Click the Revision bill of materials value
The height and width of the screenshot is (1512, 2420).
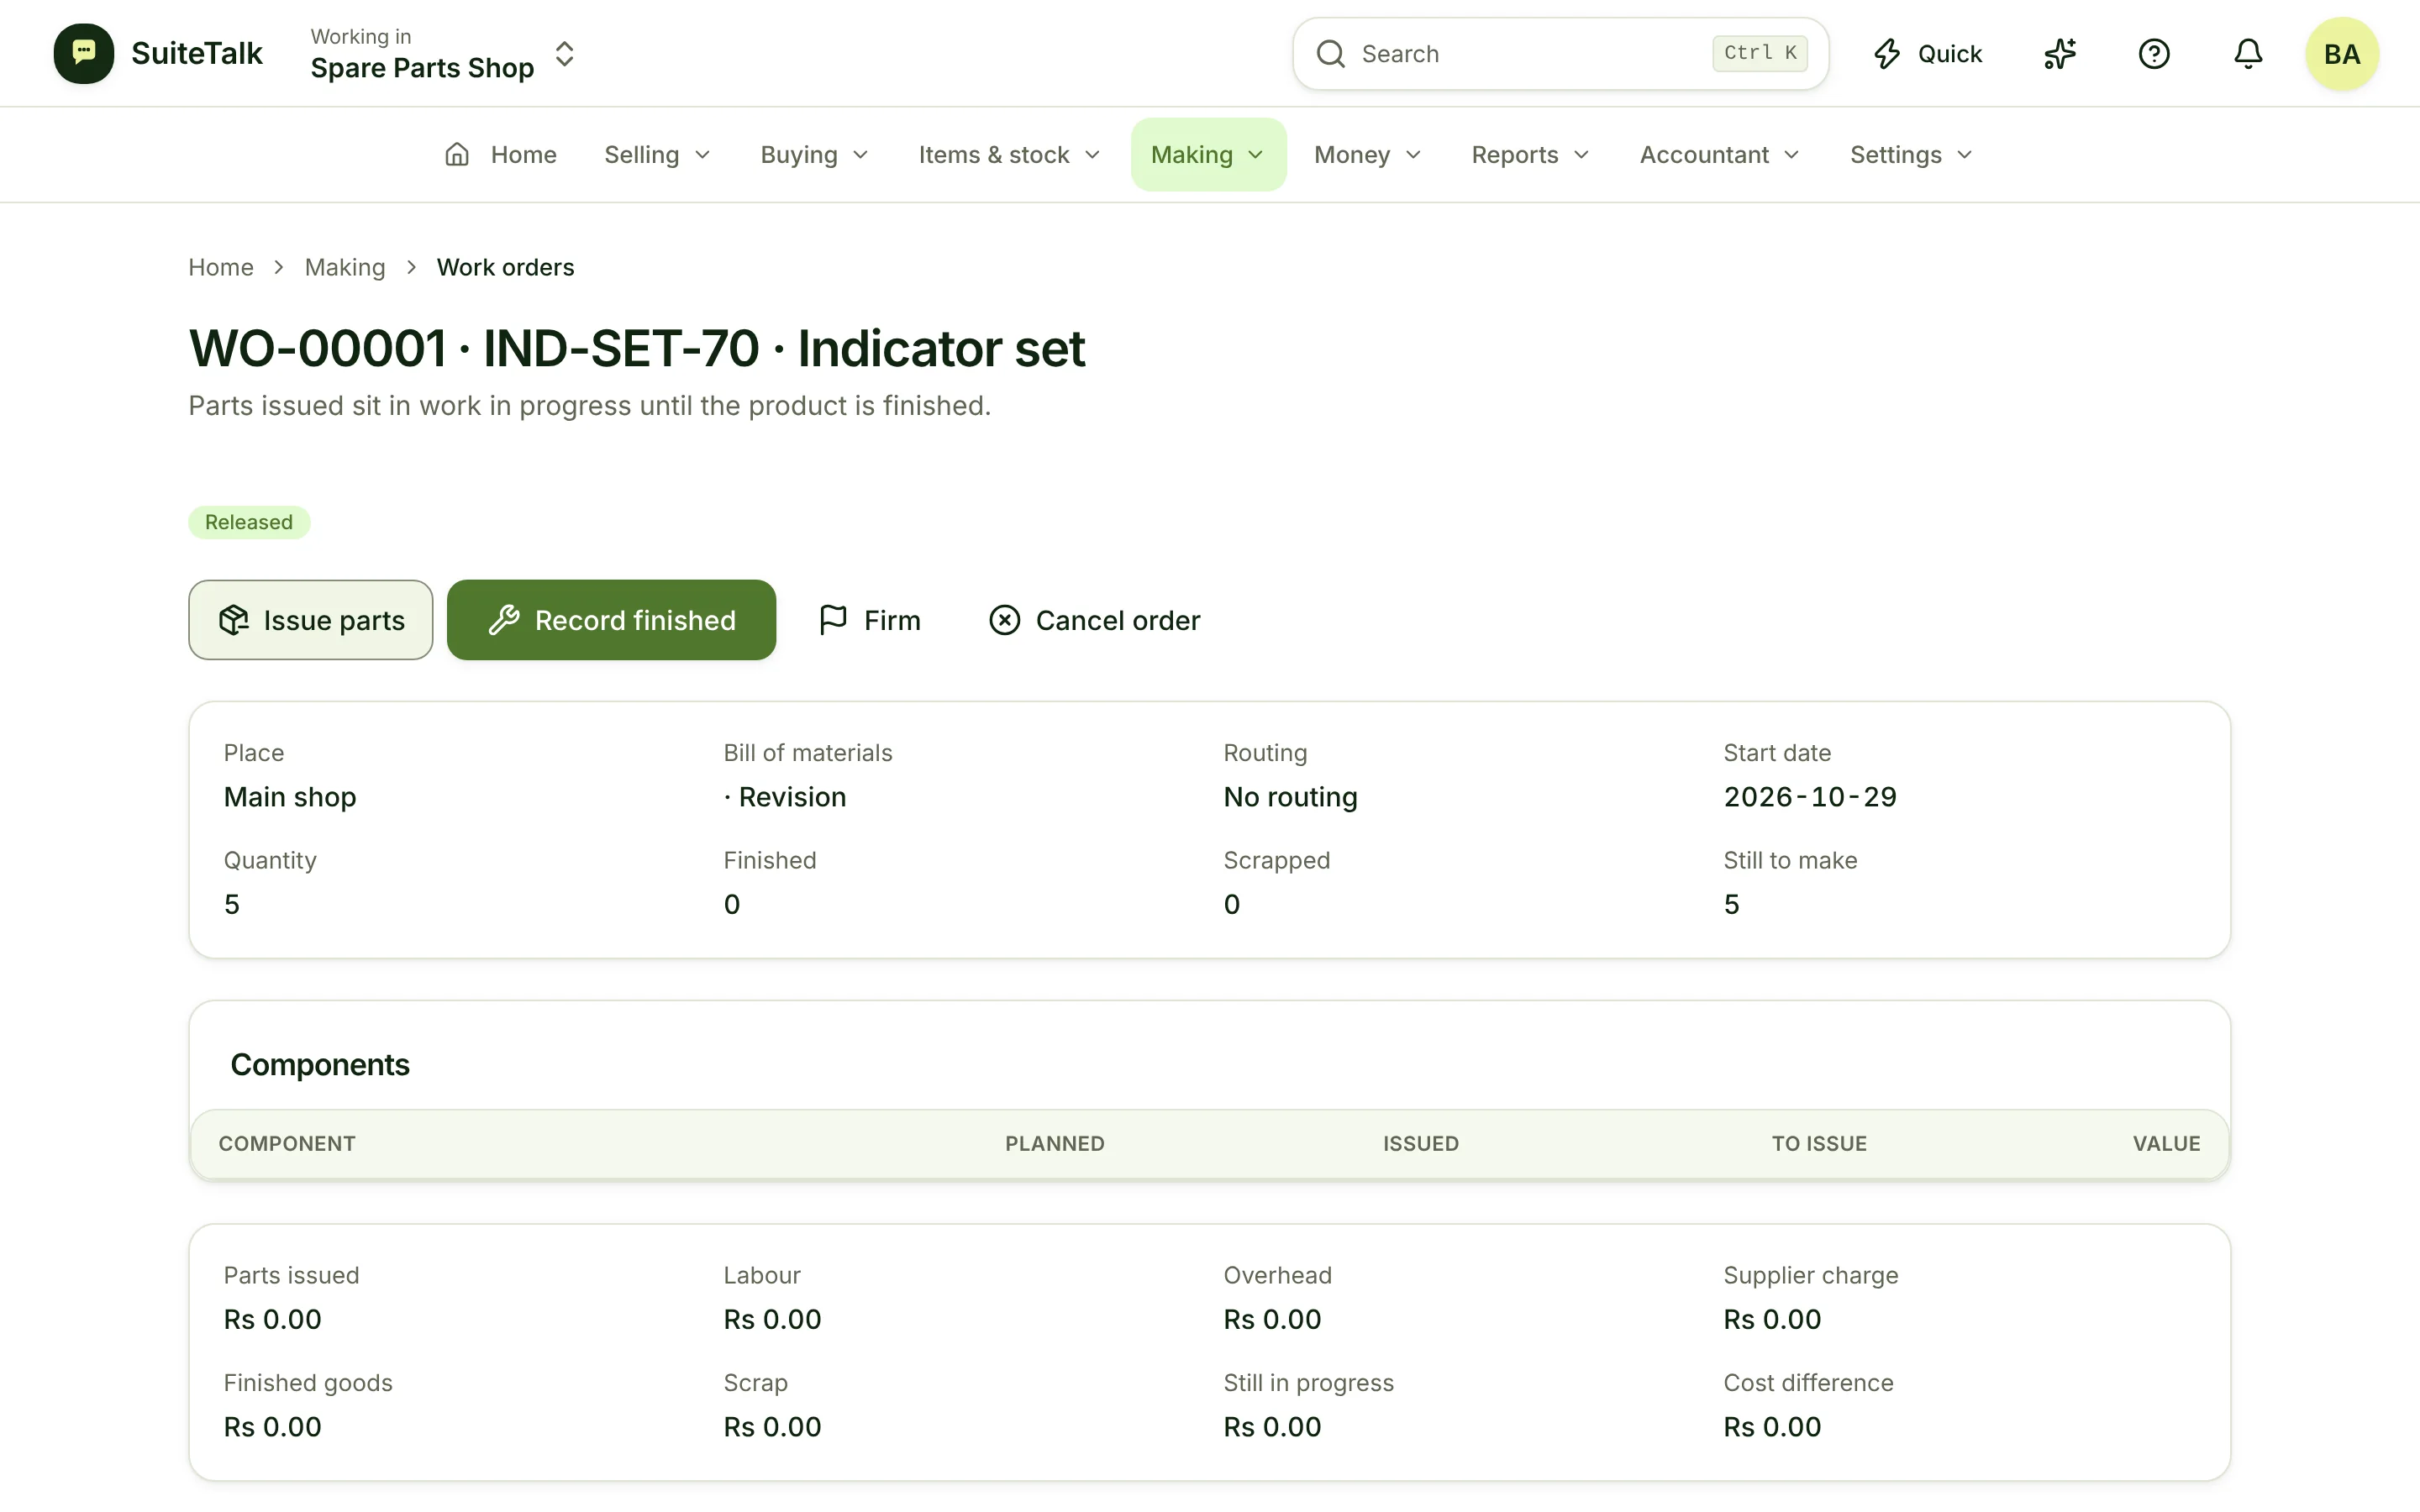click(785, 797)
